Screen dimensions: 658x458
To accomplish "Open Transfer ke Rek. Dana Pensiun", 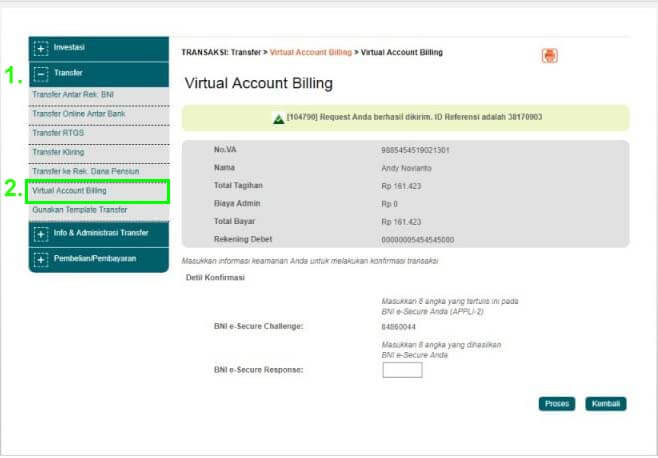I will pos(99,172).
